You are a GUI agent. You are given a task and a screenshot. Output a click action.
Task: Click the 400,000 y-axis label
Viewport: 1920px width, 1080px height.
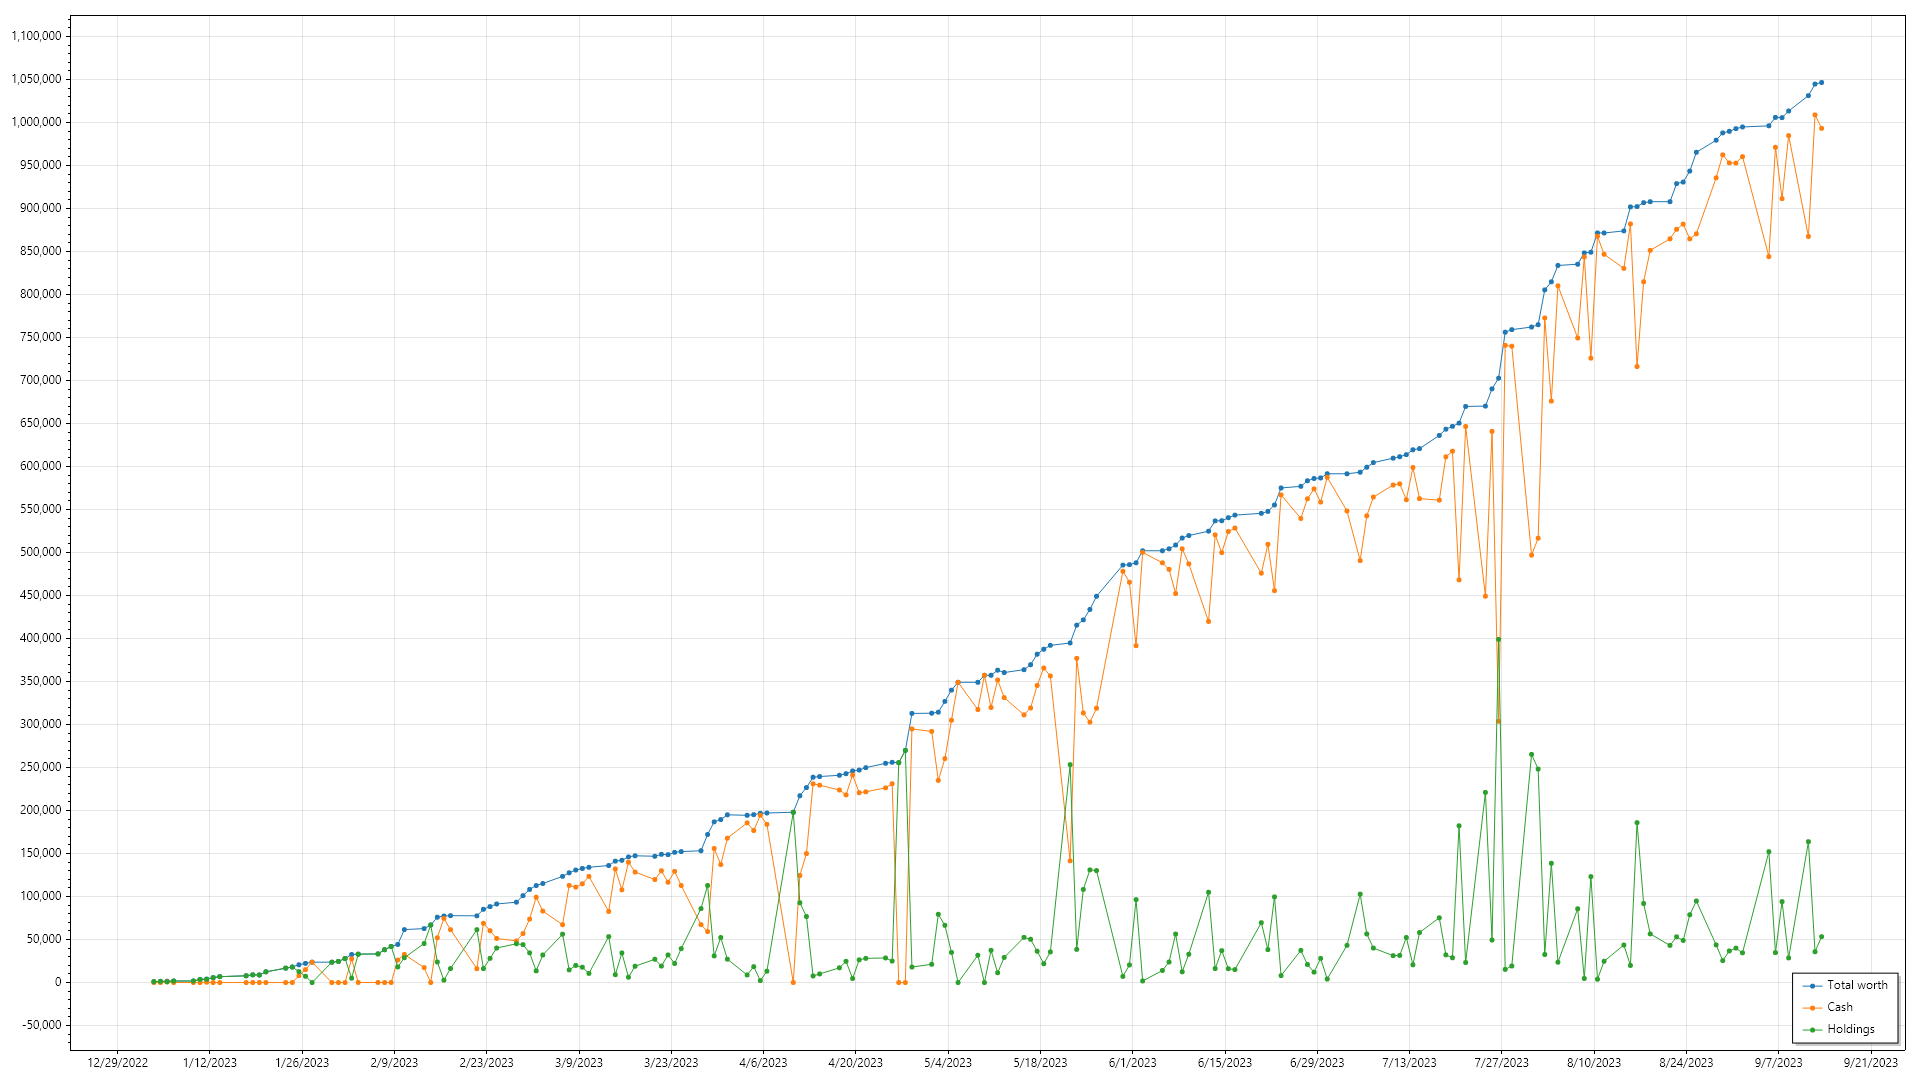click(x=41, y=638)
